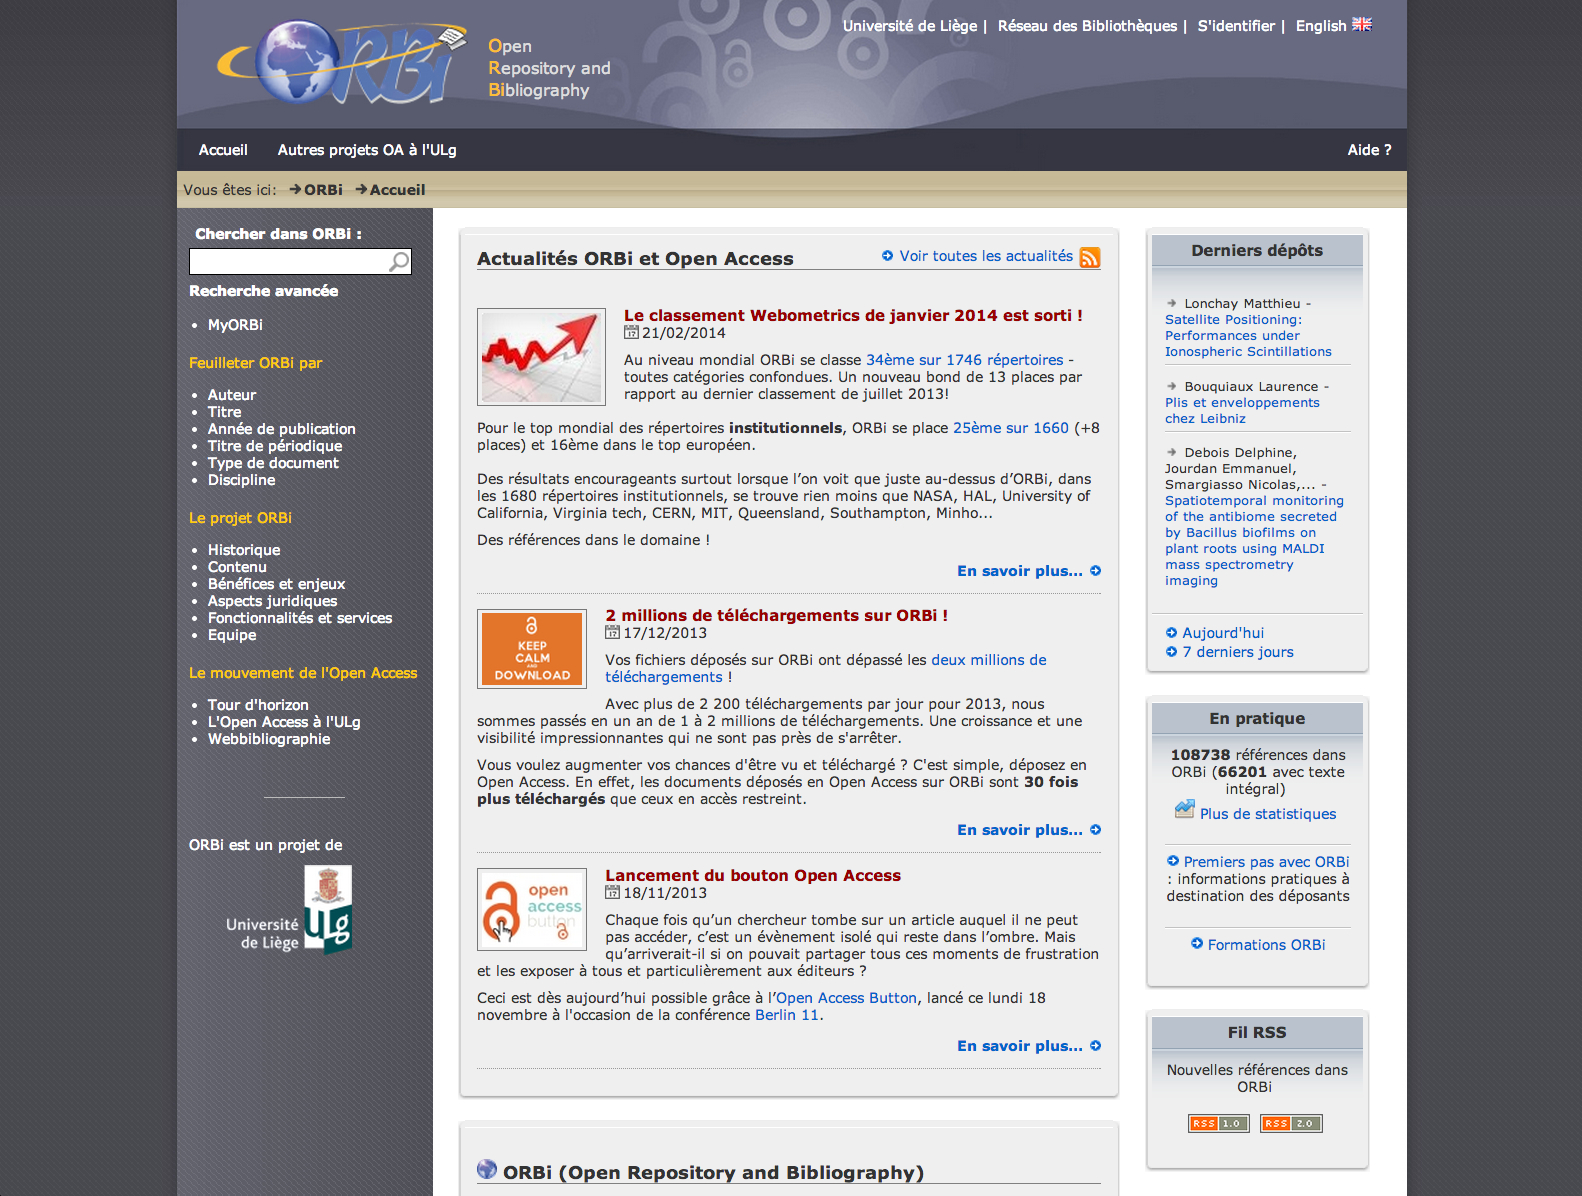Open Webbibliographie
1582x1196 pixels.
click(269, 739)
